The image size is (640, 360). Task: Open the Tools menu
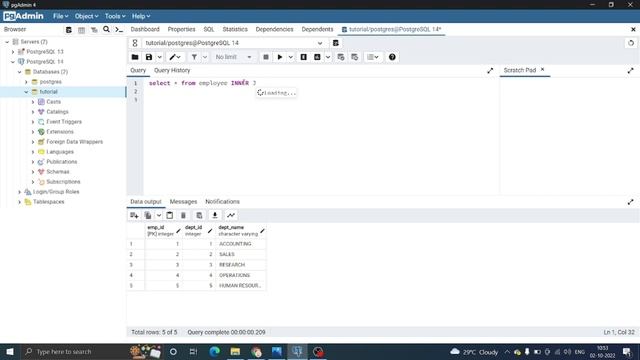coord(115,16)
